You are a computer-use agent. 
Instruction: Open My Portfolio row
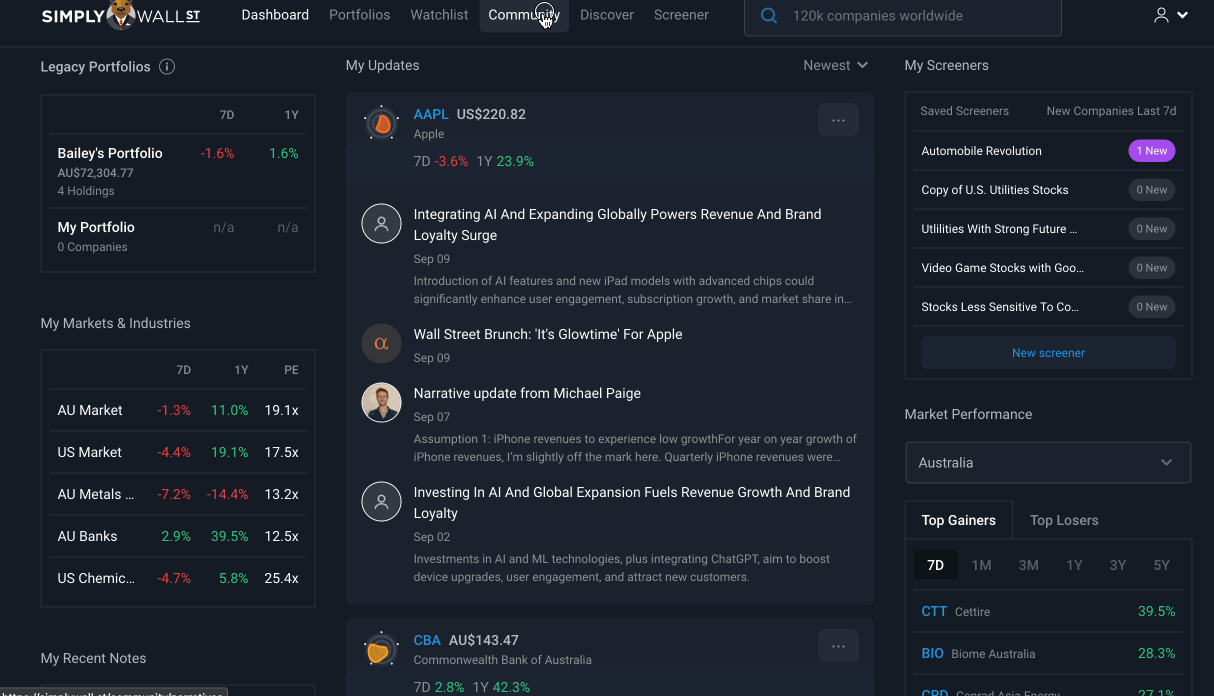(x=178, y=236)
